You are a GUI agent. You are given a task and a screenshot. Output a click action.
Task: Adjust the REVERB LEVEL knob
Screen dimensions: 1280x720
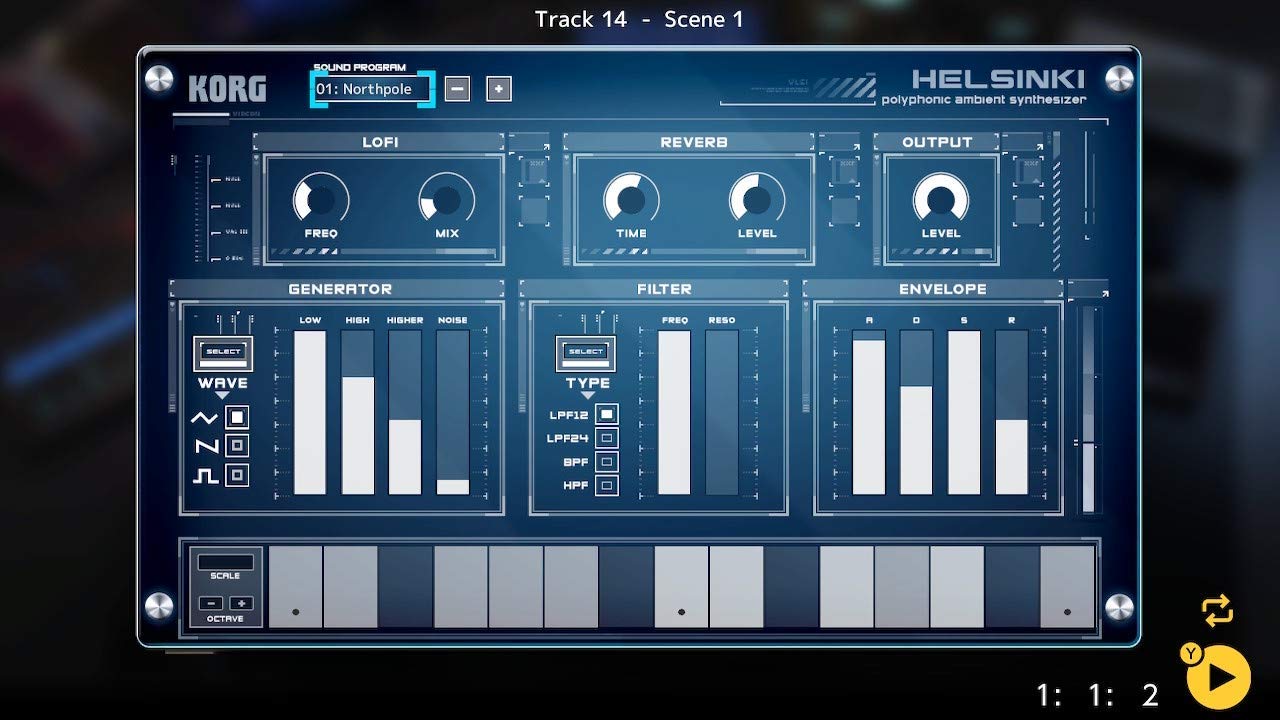[x=757, y=199]
